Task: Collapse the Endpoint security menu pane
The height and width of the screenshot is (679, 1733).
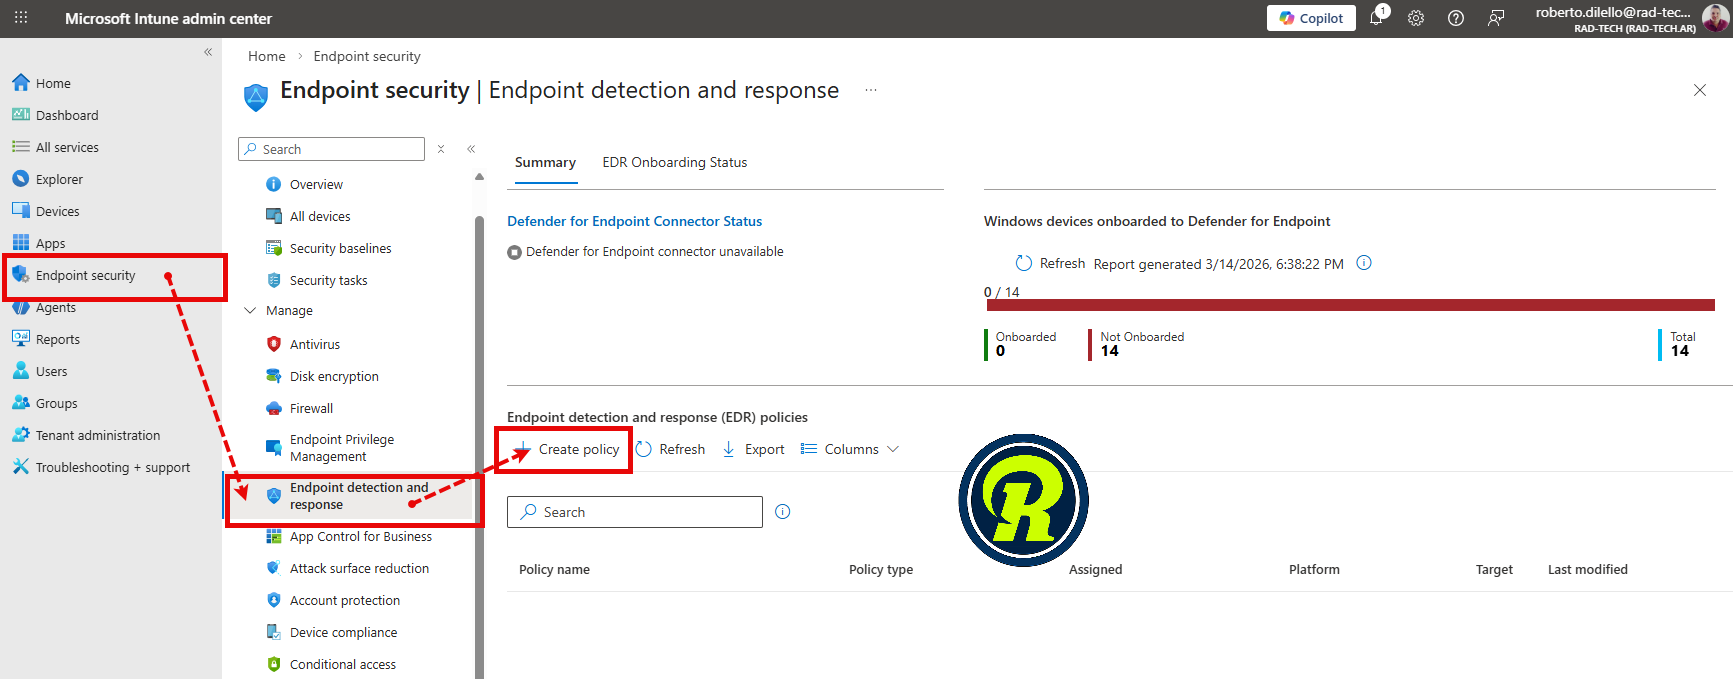Action: [471, 149]
